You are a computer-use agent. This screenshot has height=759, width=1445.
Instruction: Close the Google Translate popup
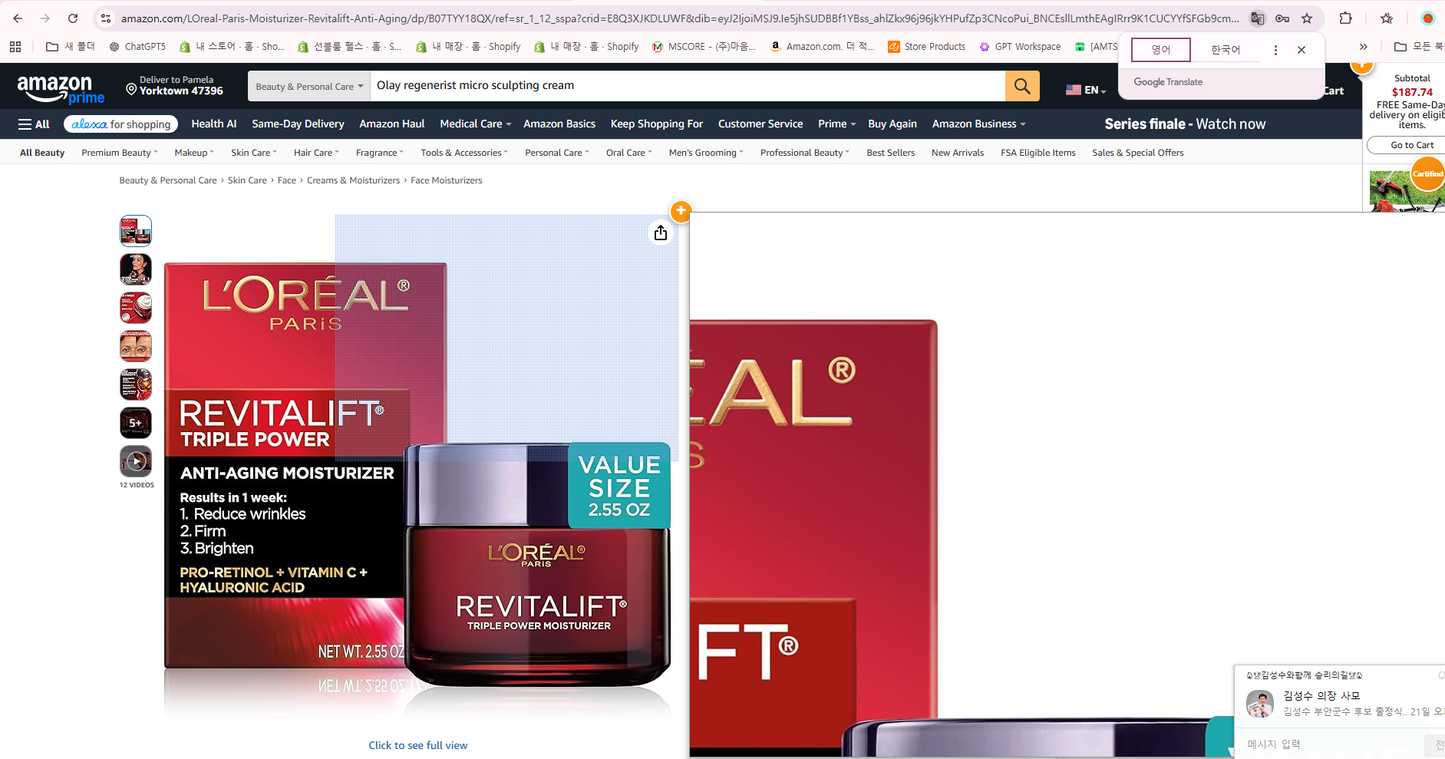(1301, 50)
